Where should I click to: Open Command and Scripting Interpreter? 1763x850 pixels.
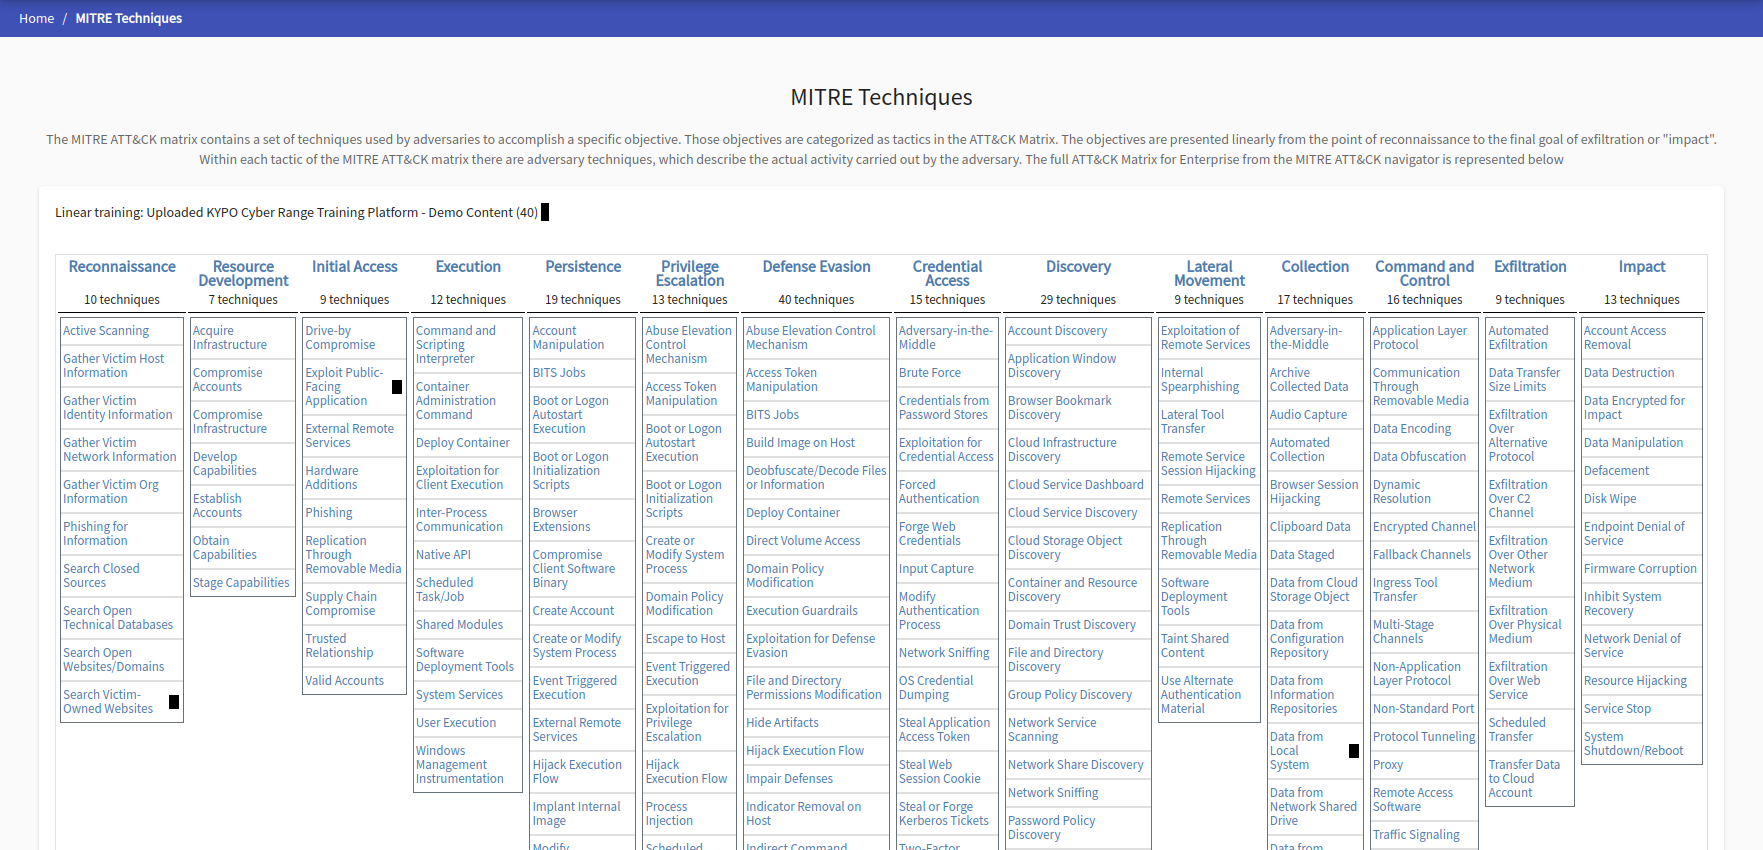[x=455, y=345]
